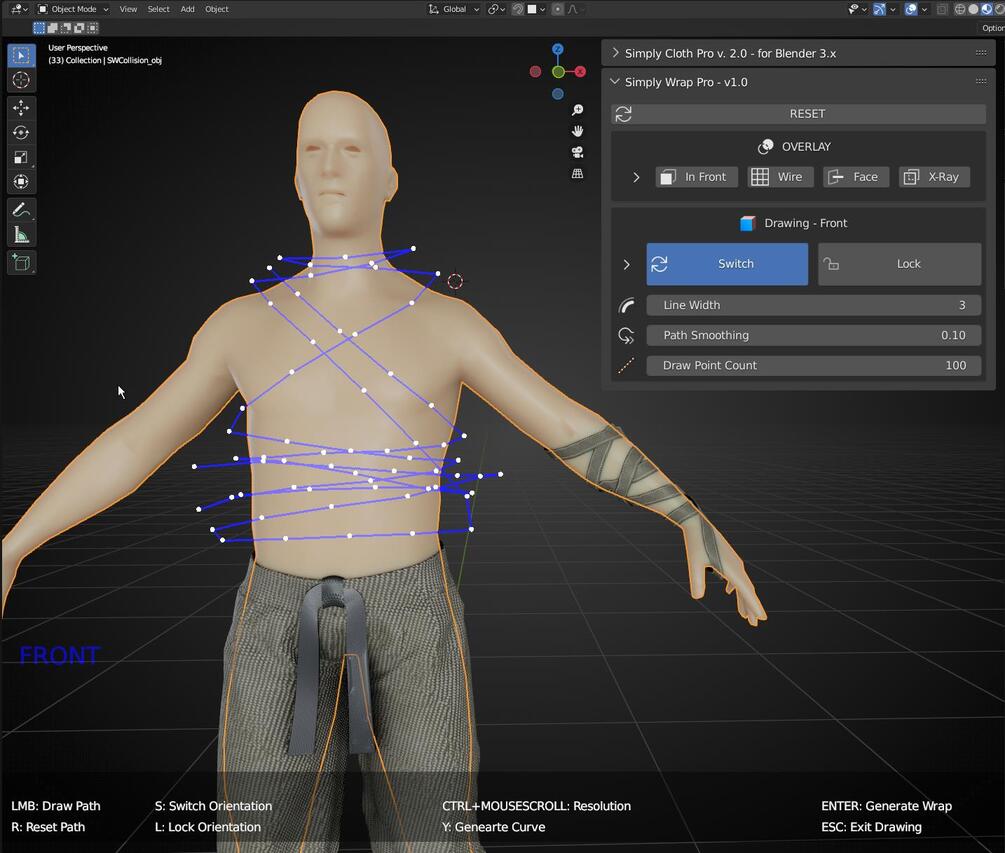Expand the chevron beside In Front

[636, 178]
